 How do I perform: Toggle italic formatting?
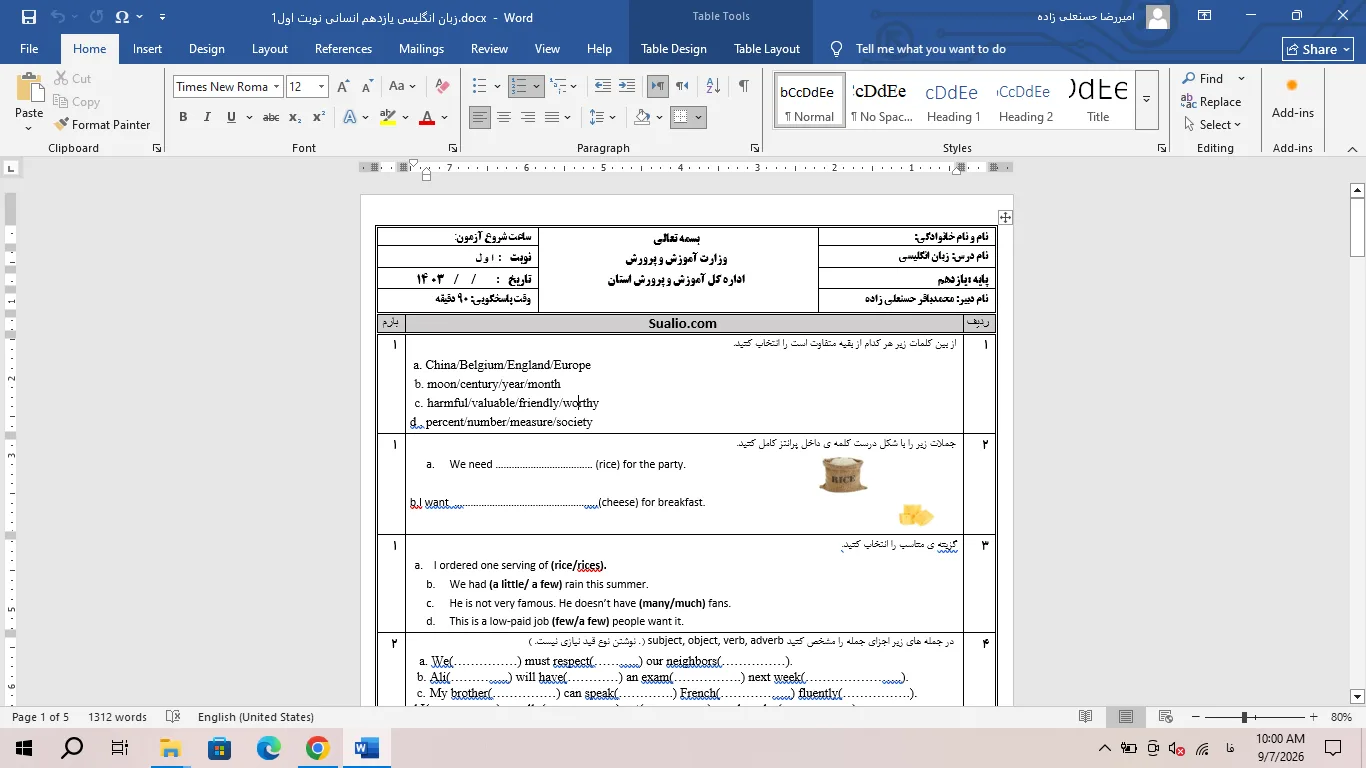[x=207, y=117]
